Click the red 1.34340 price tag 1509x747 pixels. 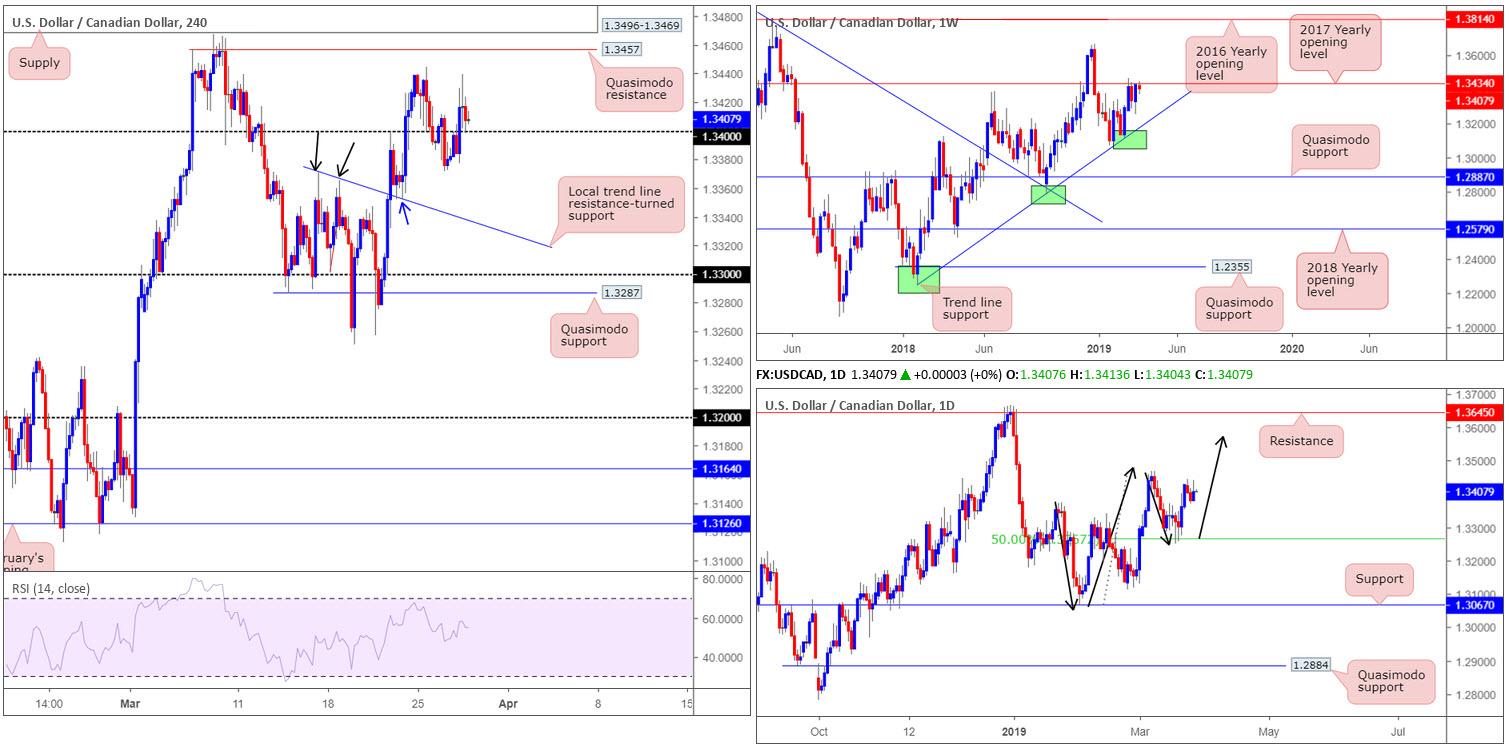point(1476,83)
